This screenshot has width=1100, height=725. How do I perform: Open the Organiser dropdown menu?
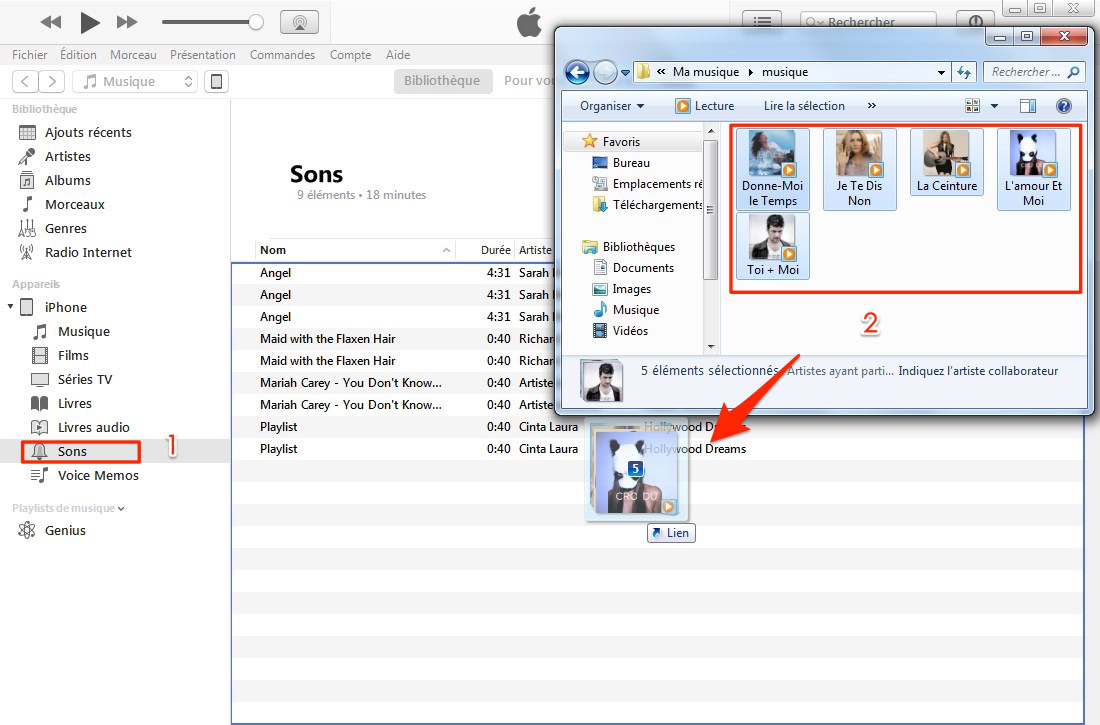[x=612, y=106]
